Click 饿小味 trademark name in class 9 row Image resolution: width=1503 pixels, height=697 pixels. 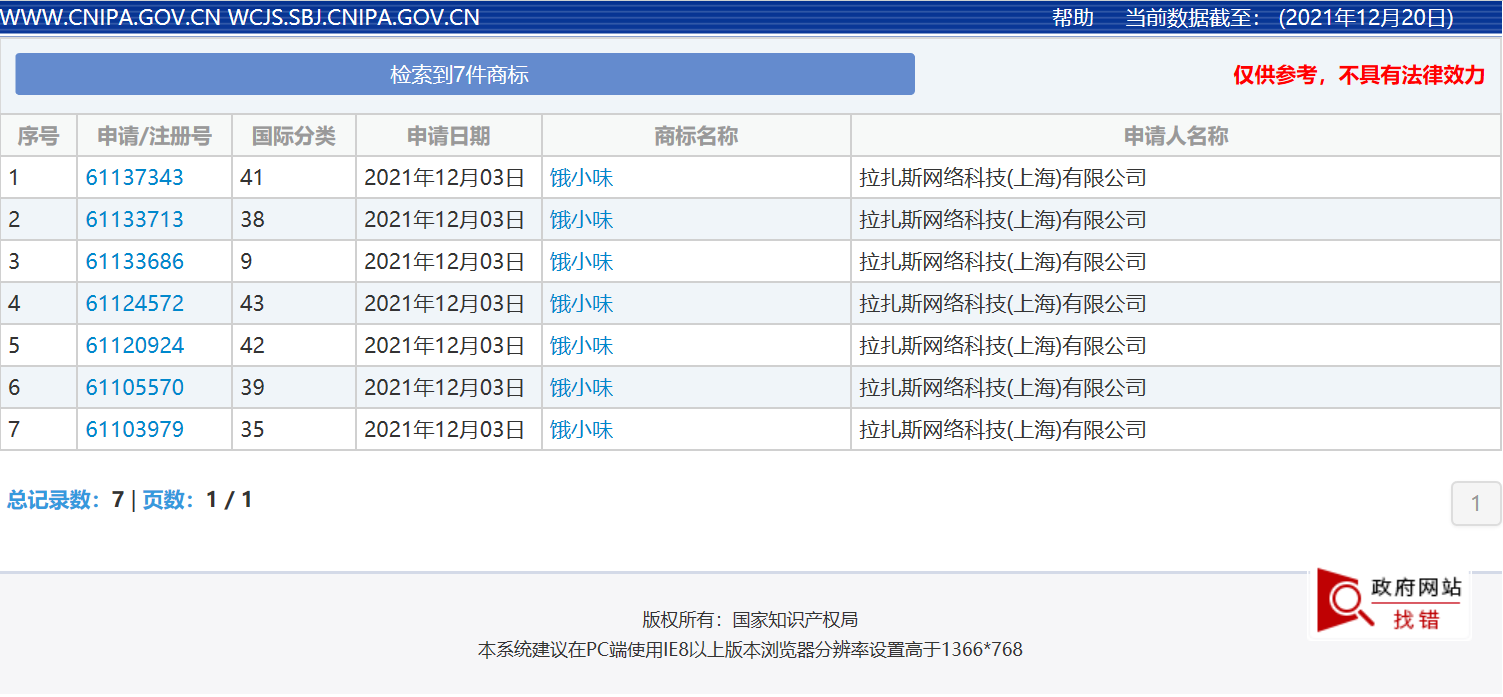click(581, 262)
